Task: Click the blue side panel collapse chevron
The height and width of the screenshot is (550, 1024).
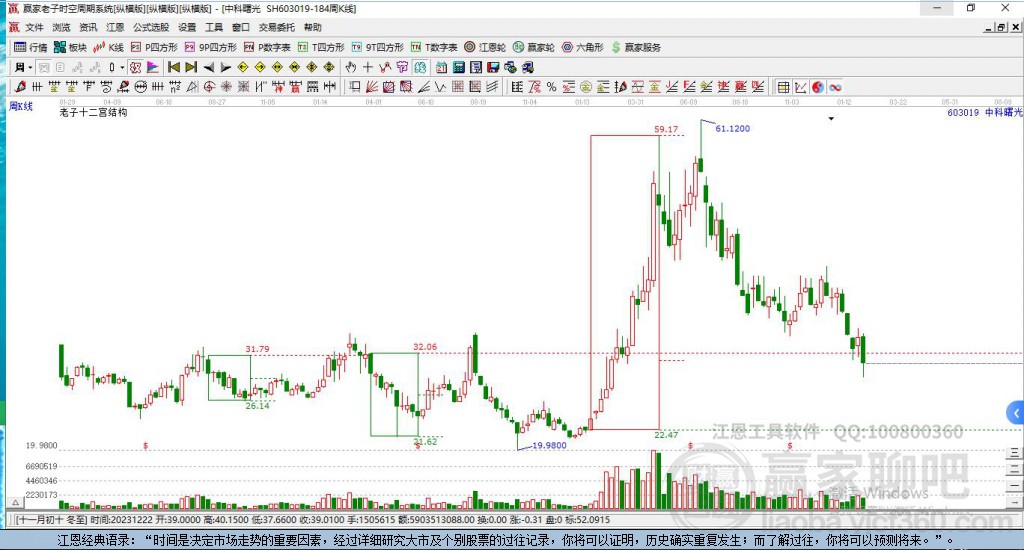Action: click(1016, 413)
